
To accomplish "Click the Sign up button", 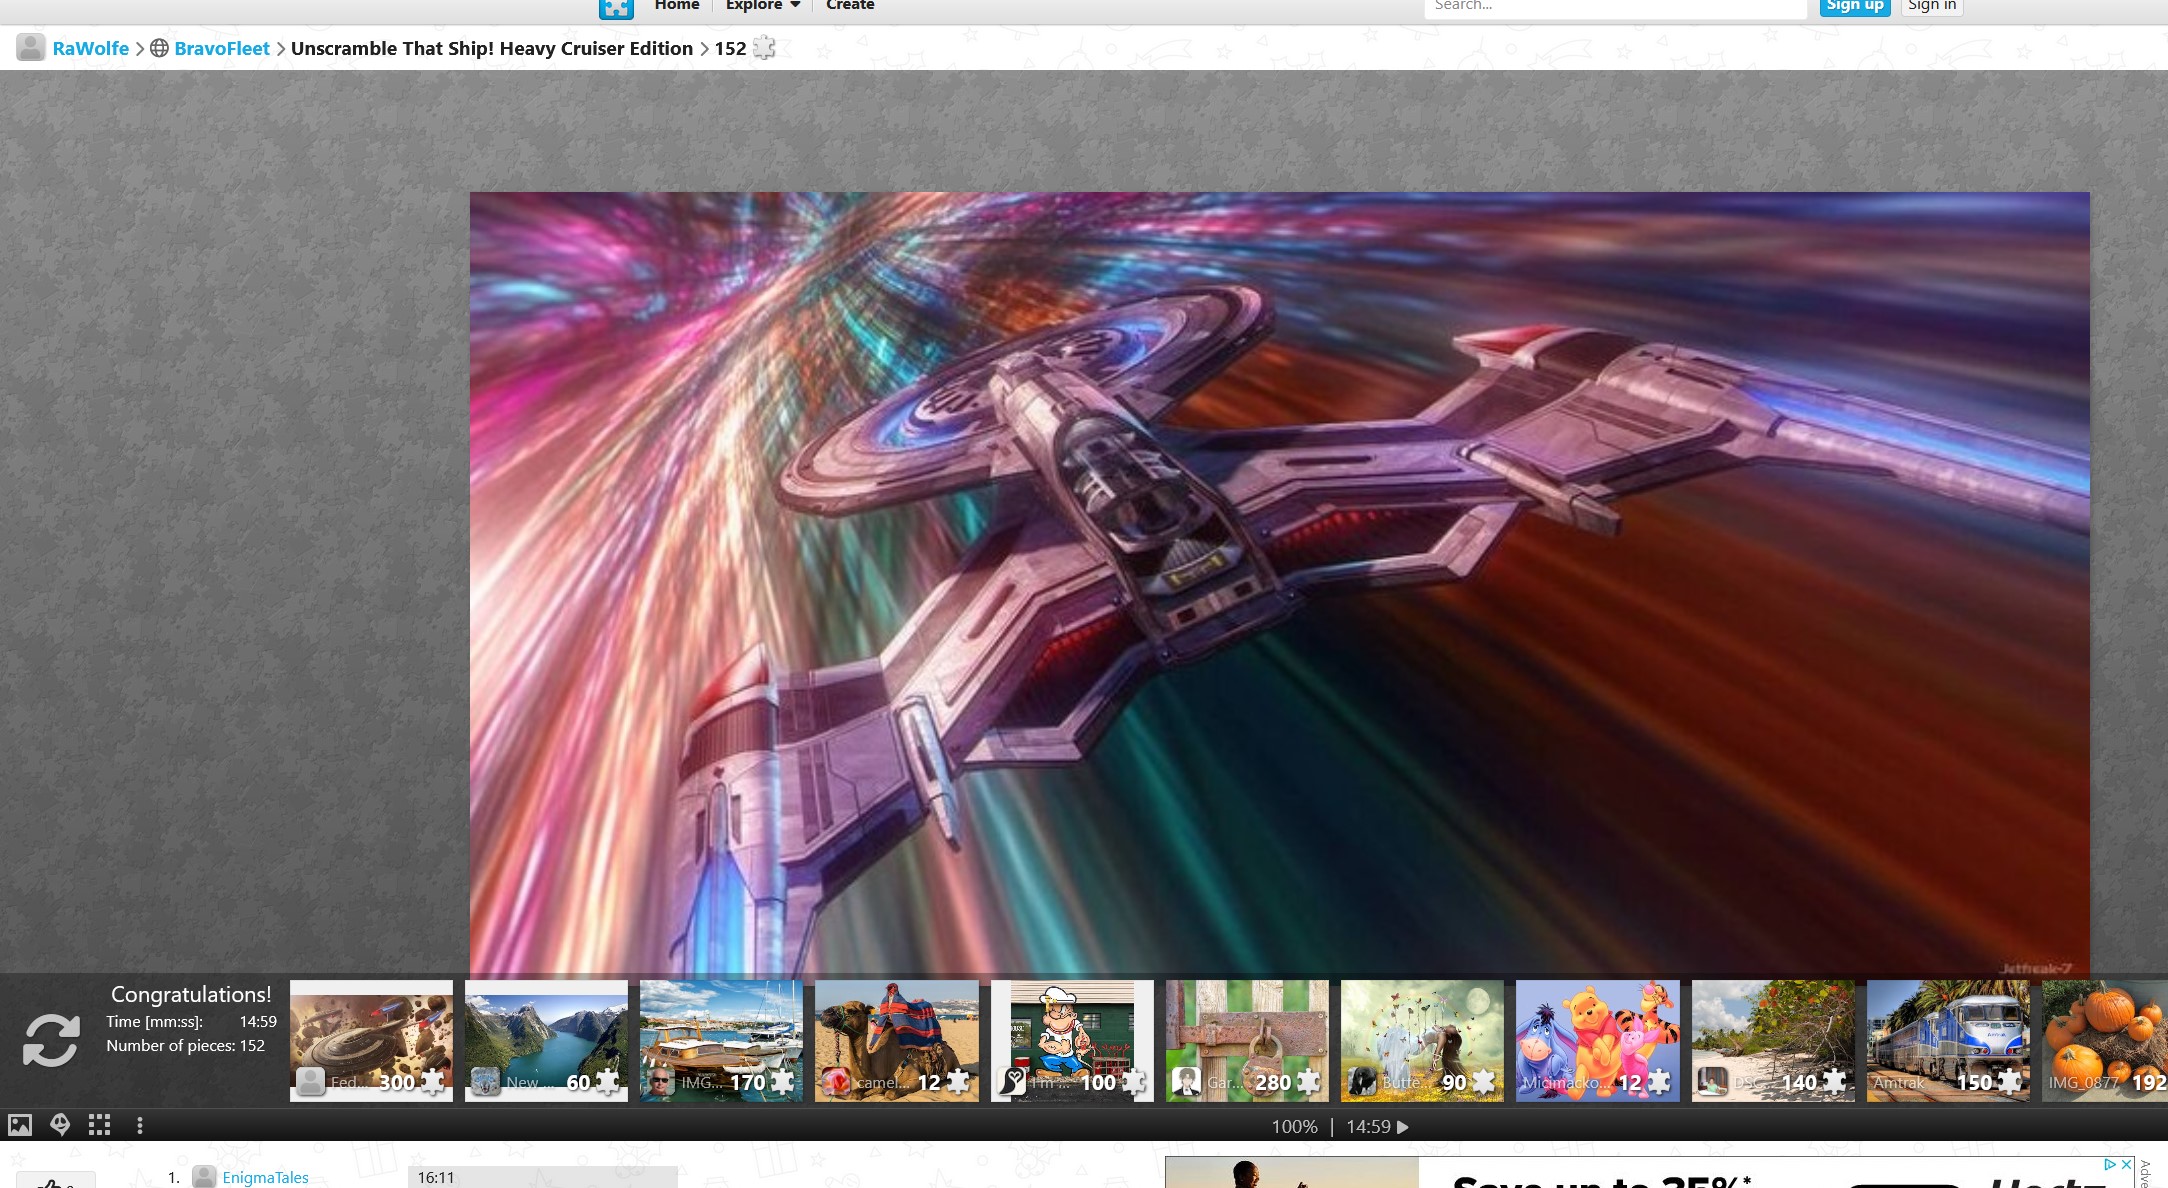I will [1855, 6].
